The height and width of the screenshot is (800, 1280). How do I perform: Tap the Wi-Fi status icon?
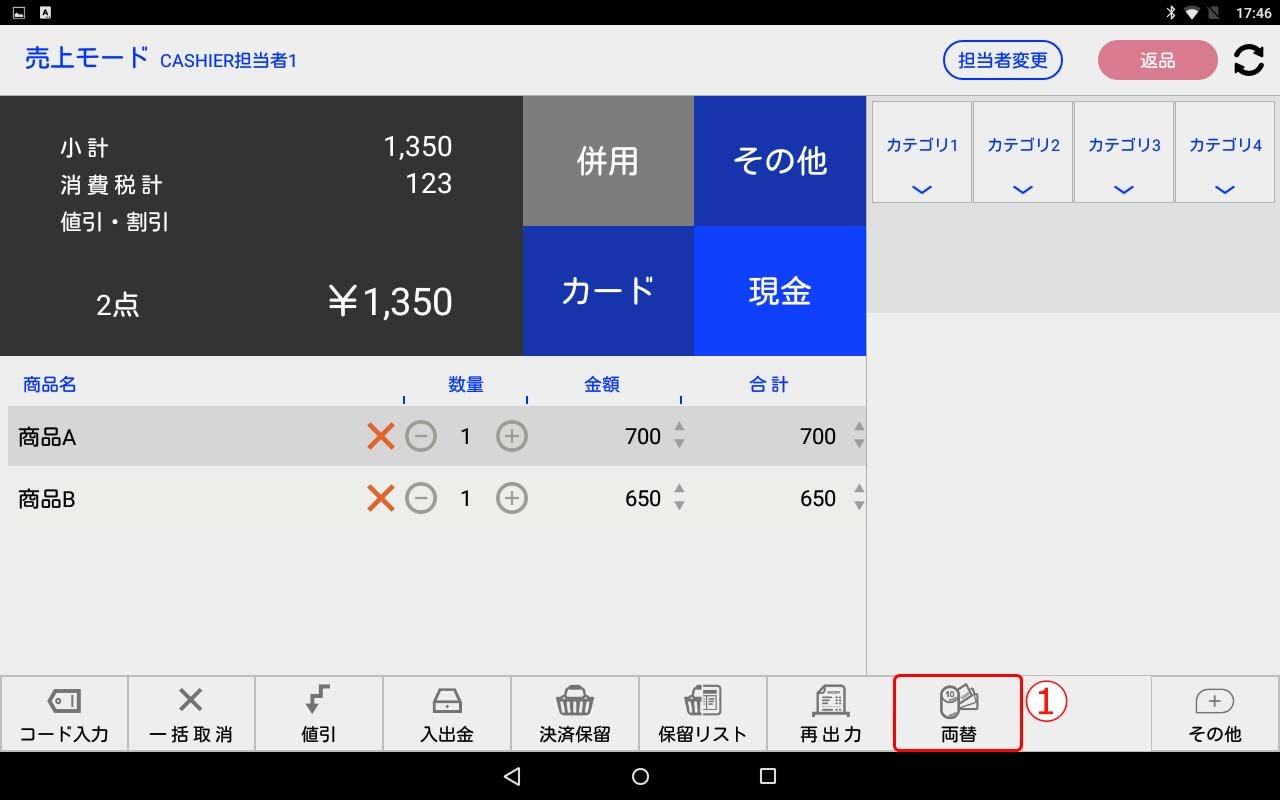(1192, 13)
